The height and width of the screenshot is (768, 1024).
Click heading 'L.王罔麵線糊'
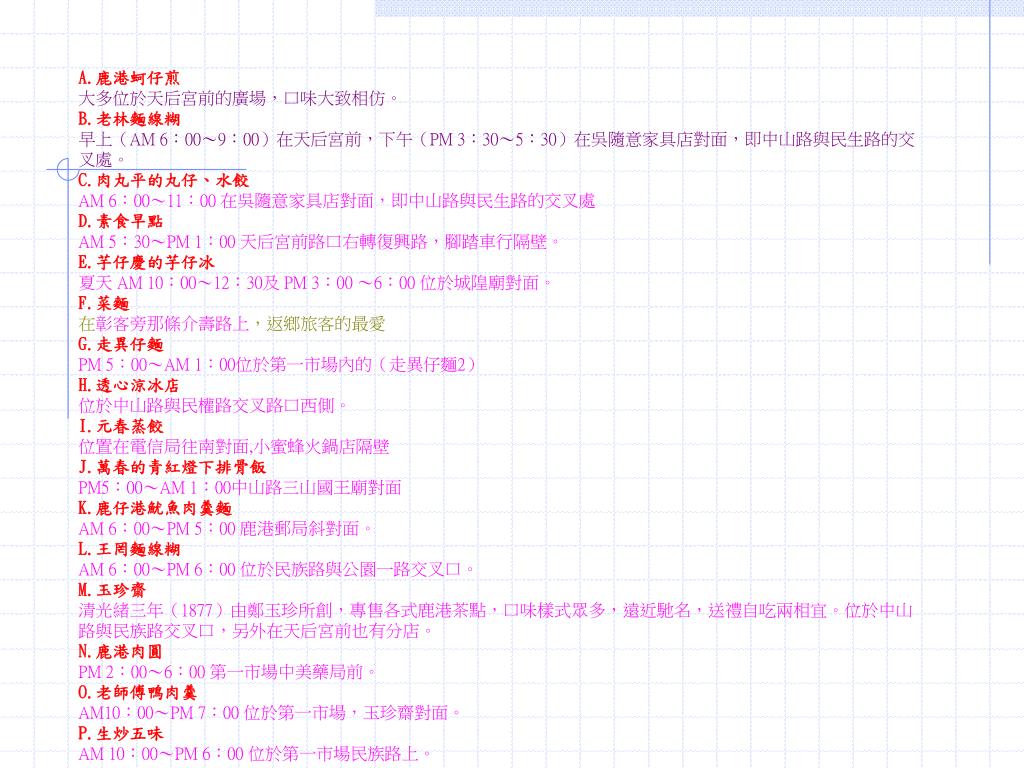pos(129,549)
